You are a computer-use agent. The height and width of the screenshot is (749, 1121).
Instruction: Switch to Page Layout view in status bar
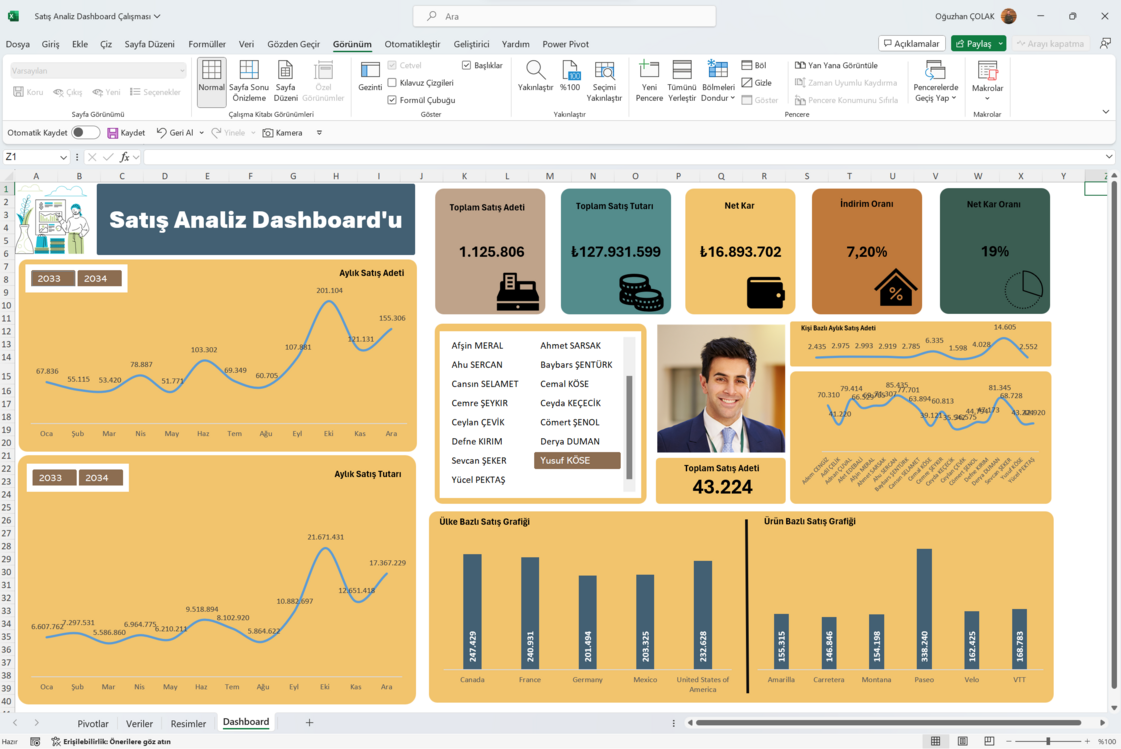click(962, 741)
